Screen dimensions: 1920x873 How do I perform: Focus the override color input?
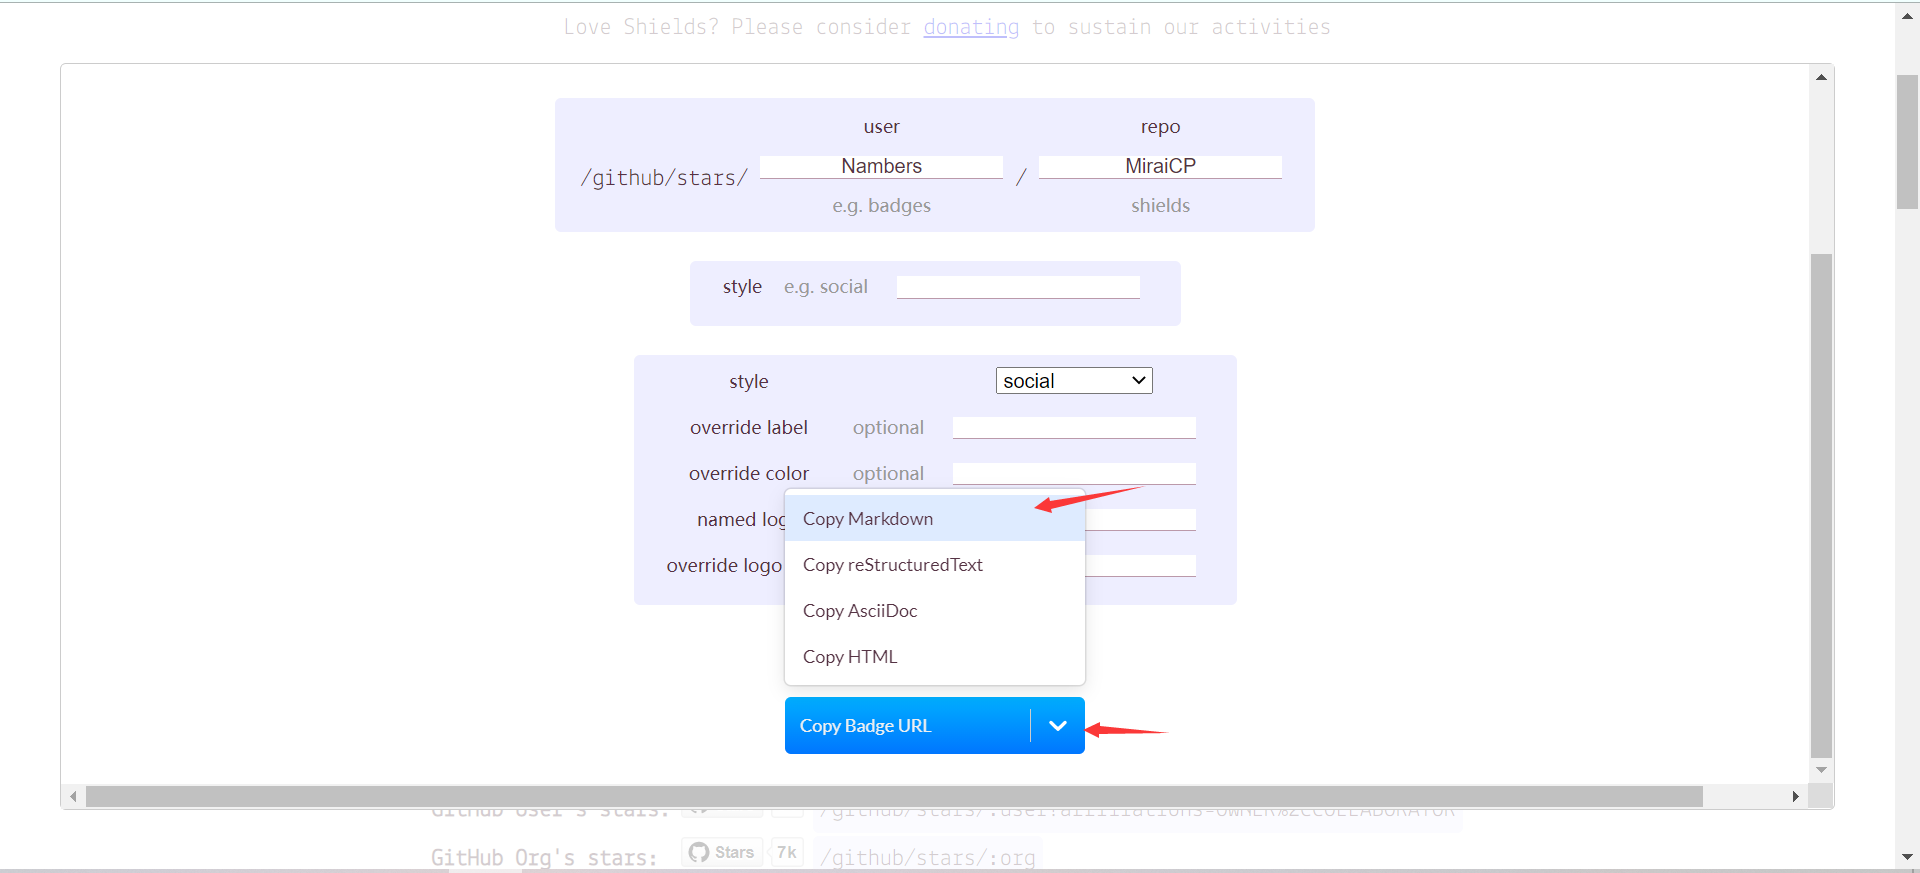click(1074, 474)
